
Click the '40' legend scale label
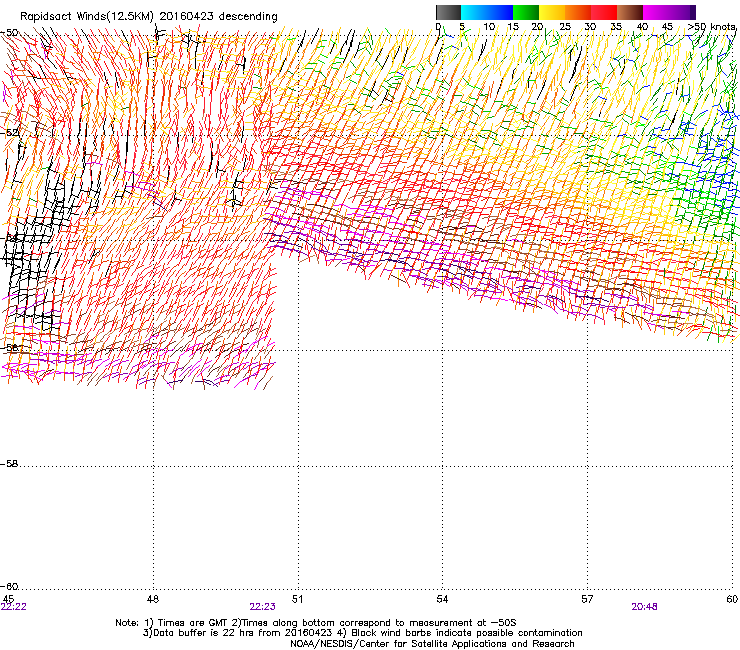coord(642,27)
